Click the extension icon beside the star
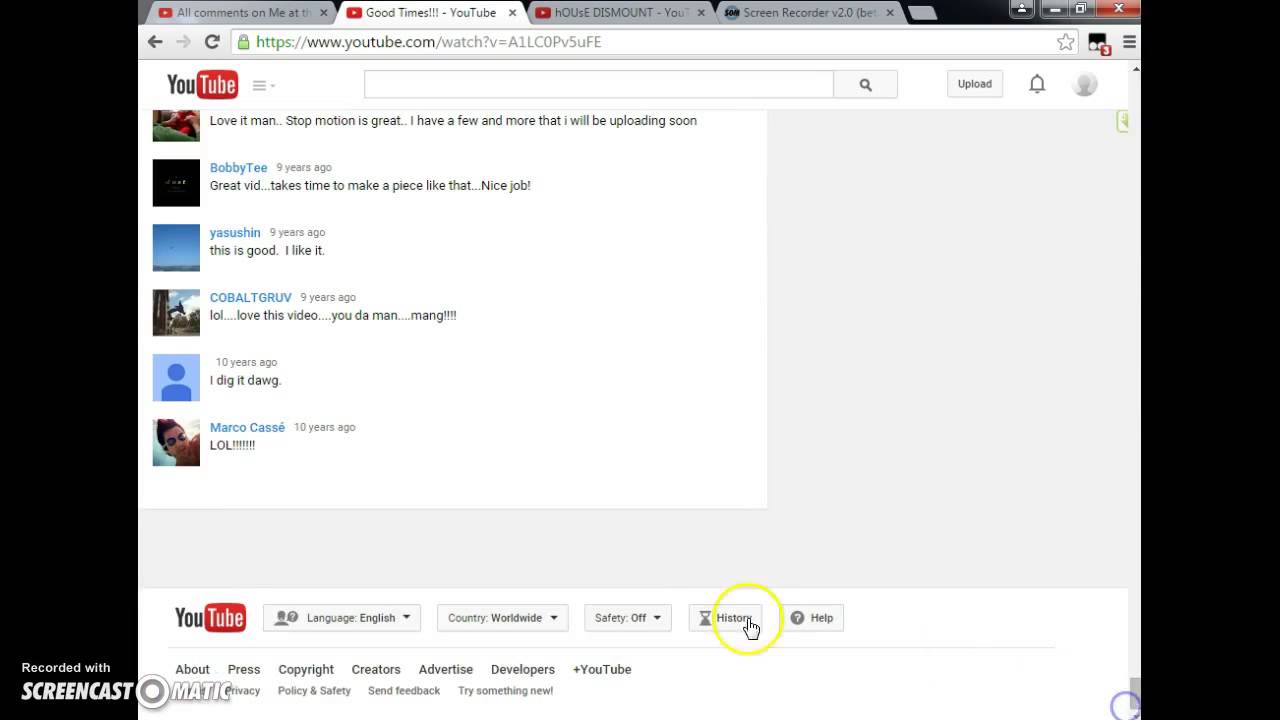The width and height of the screenshot is (1280, 720). point(1098,43)
